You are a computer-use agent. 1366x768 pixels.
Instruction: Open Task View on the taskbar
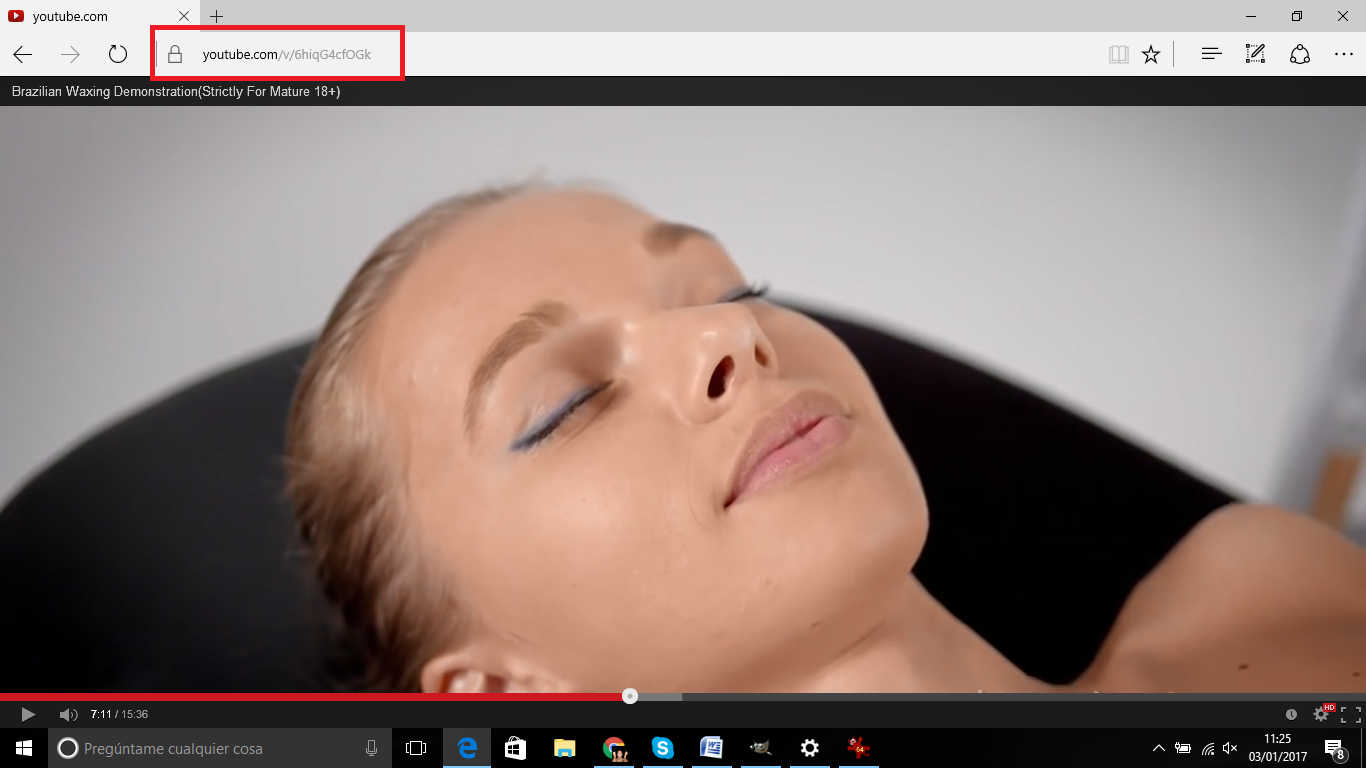416,748
